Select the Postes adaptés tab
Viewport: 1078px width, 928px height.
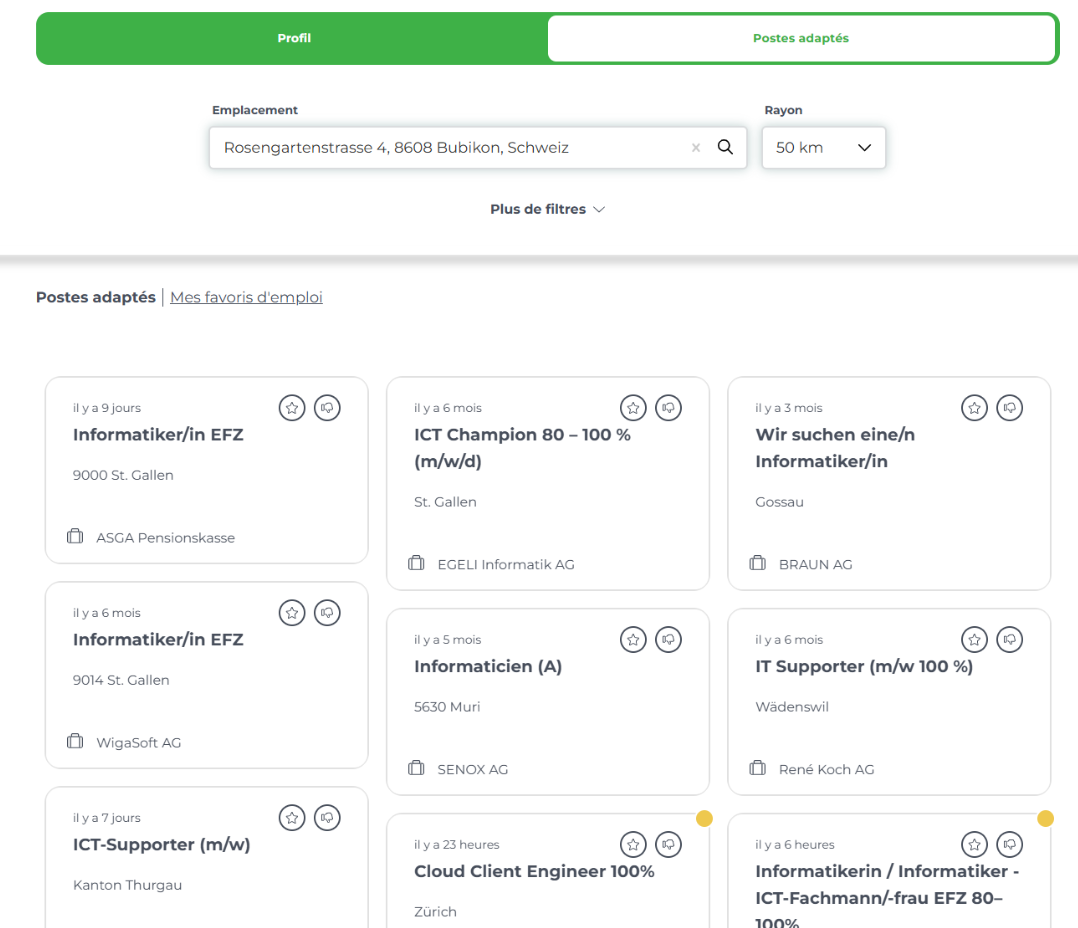(800, 39)
